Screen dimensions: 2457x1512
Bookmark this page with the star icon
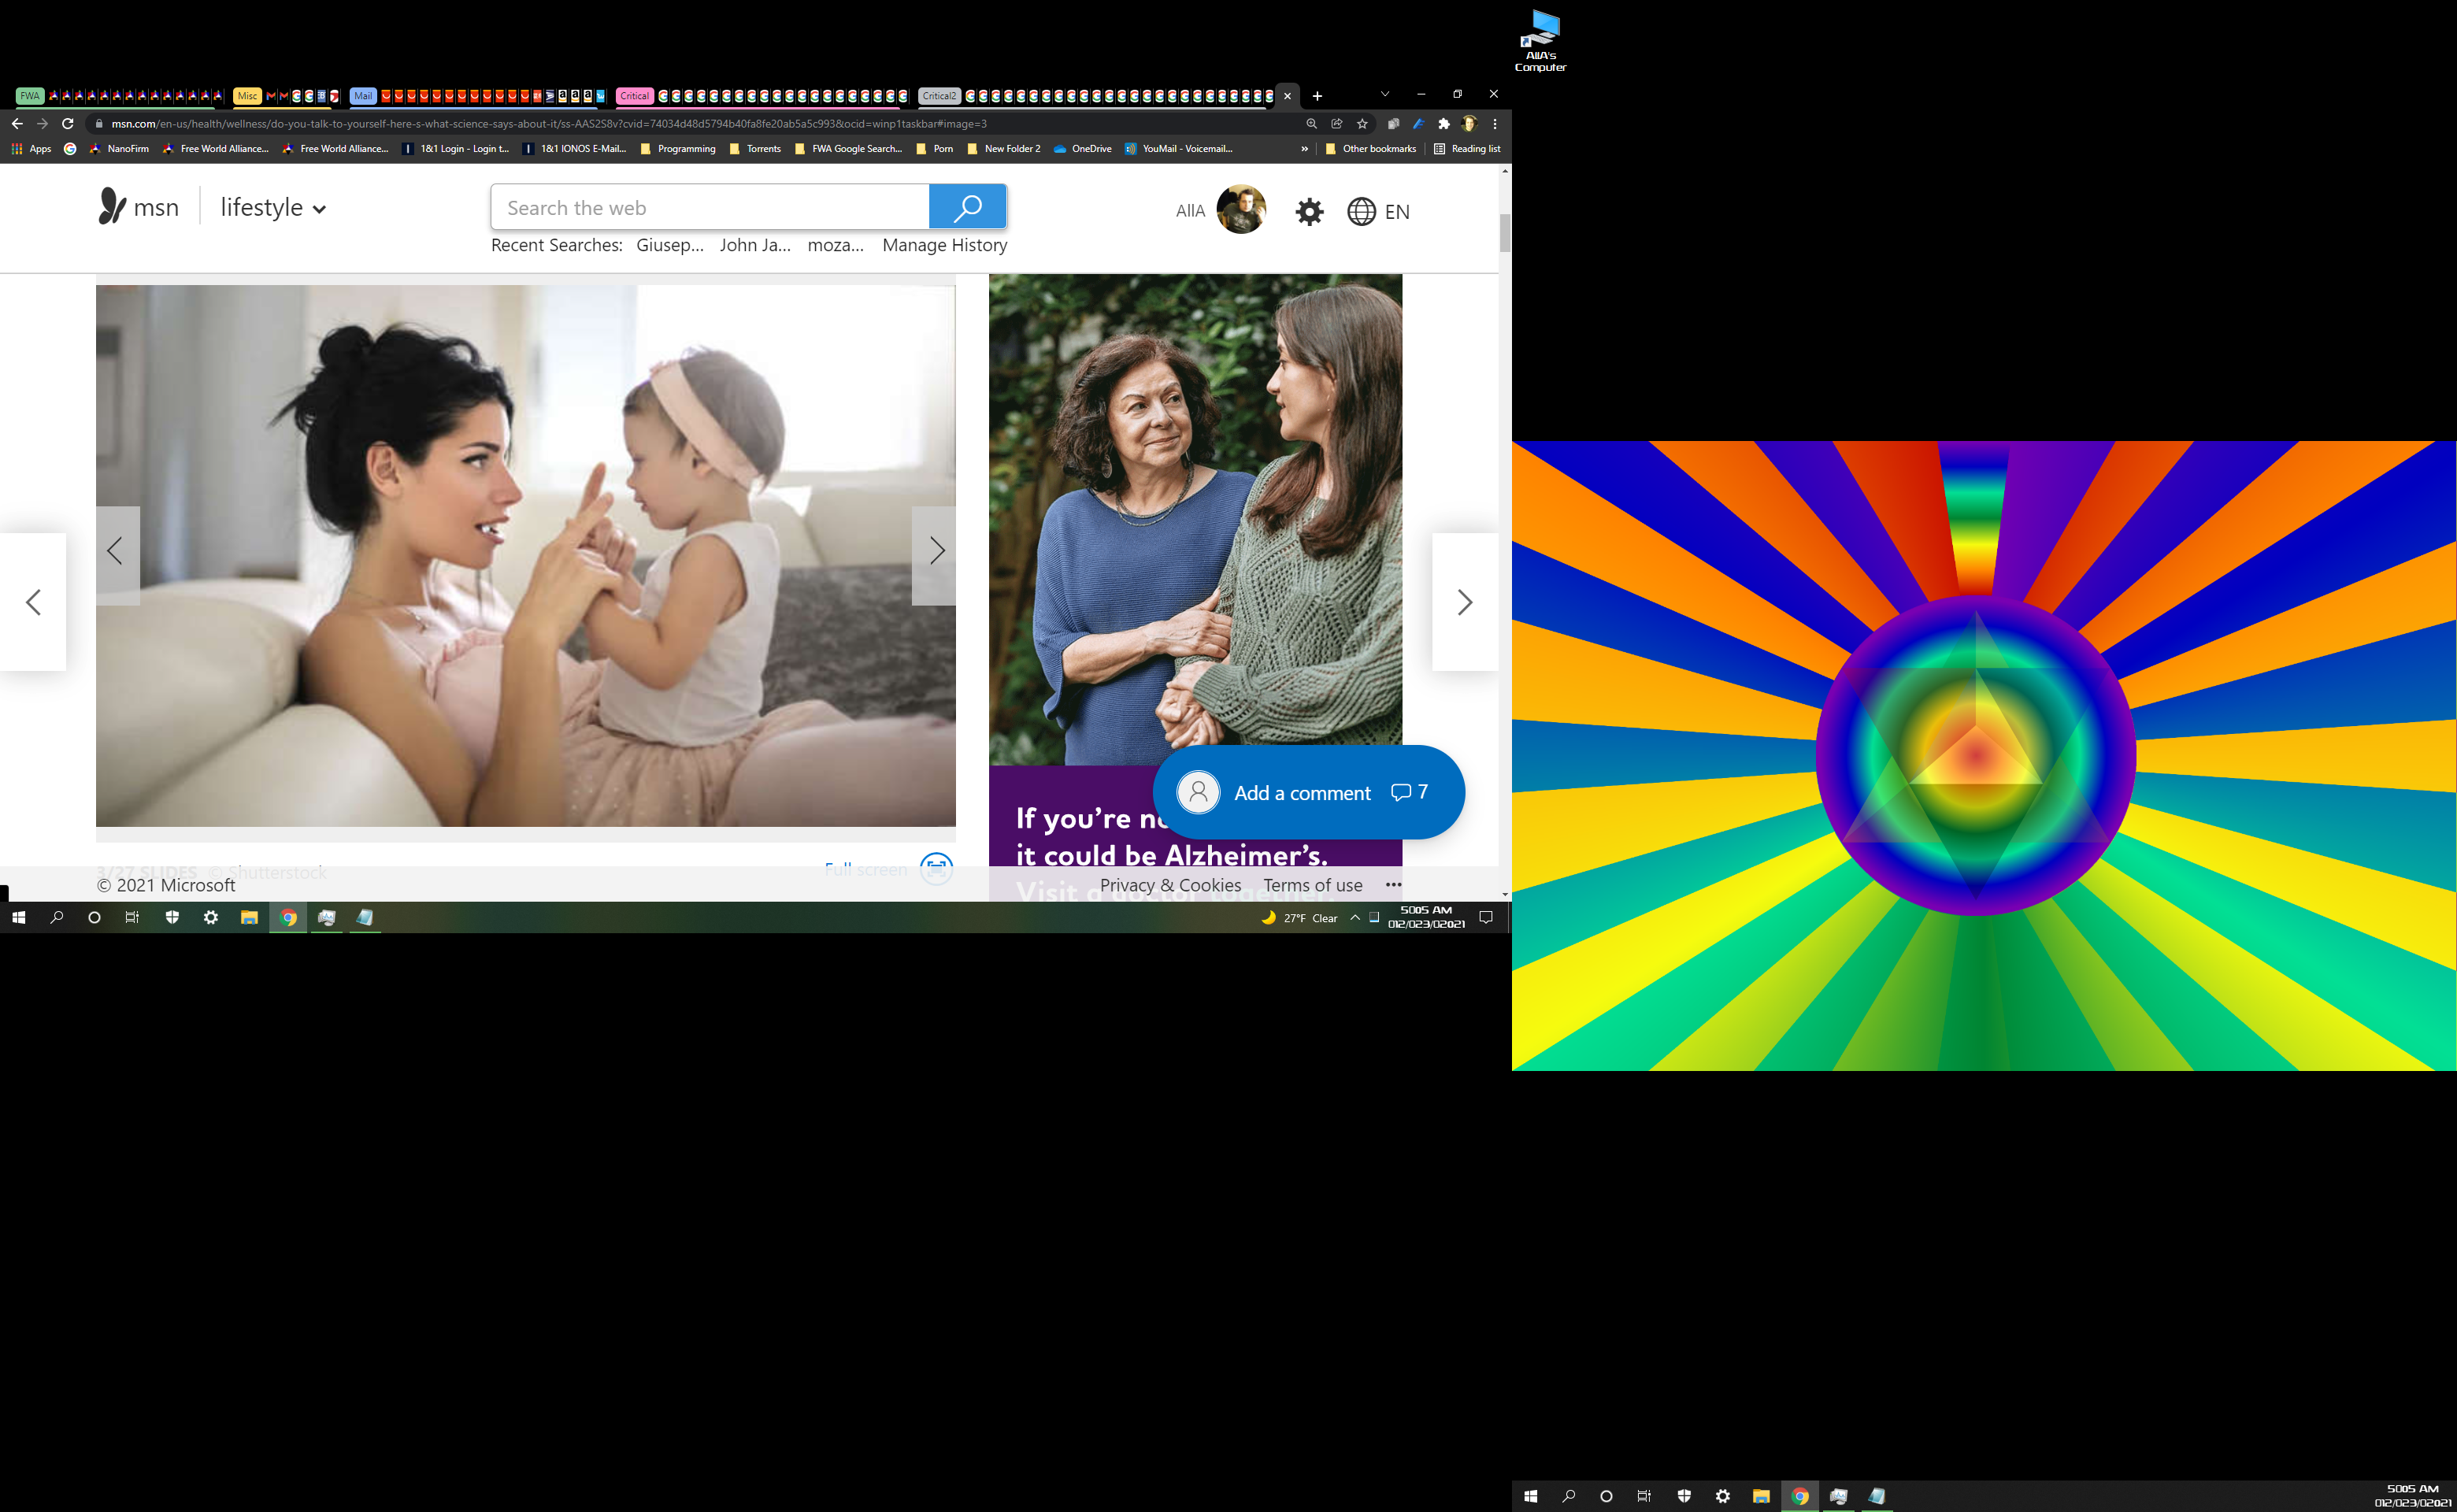pos(1362,124)
